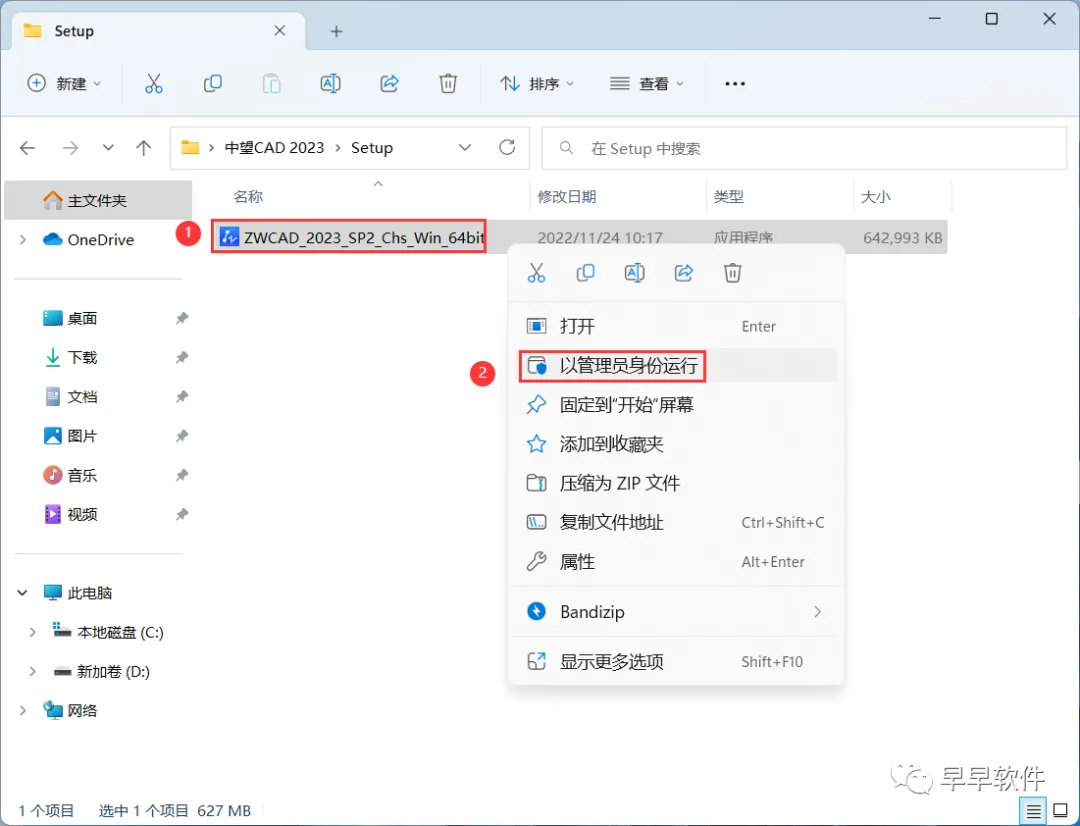
Task: Click the Cut icon in the top toolbar
Action: (x=154, y=83)
